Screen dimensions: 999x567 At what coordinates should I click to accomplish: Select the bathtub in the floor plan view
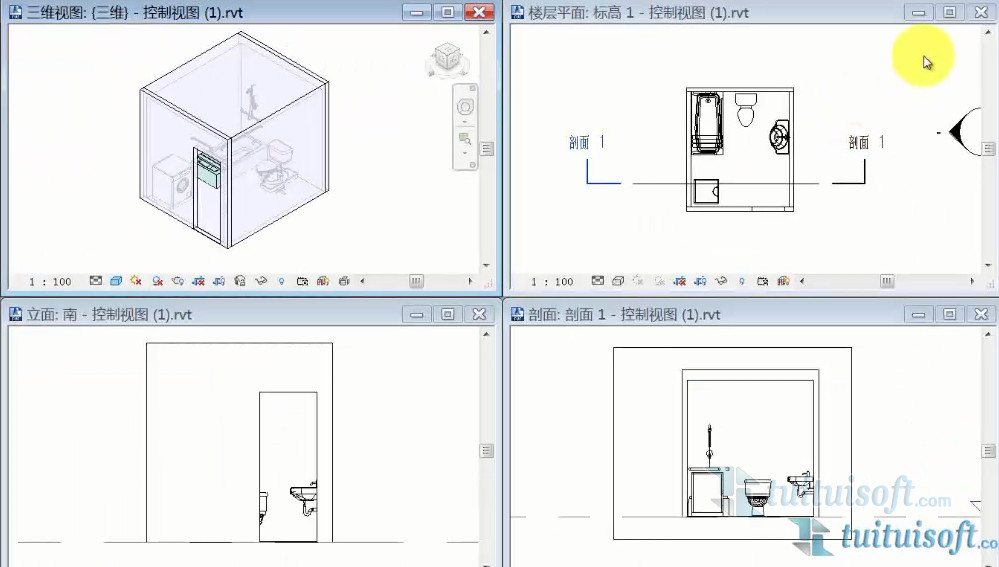(707, 123)
